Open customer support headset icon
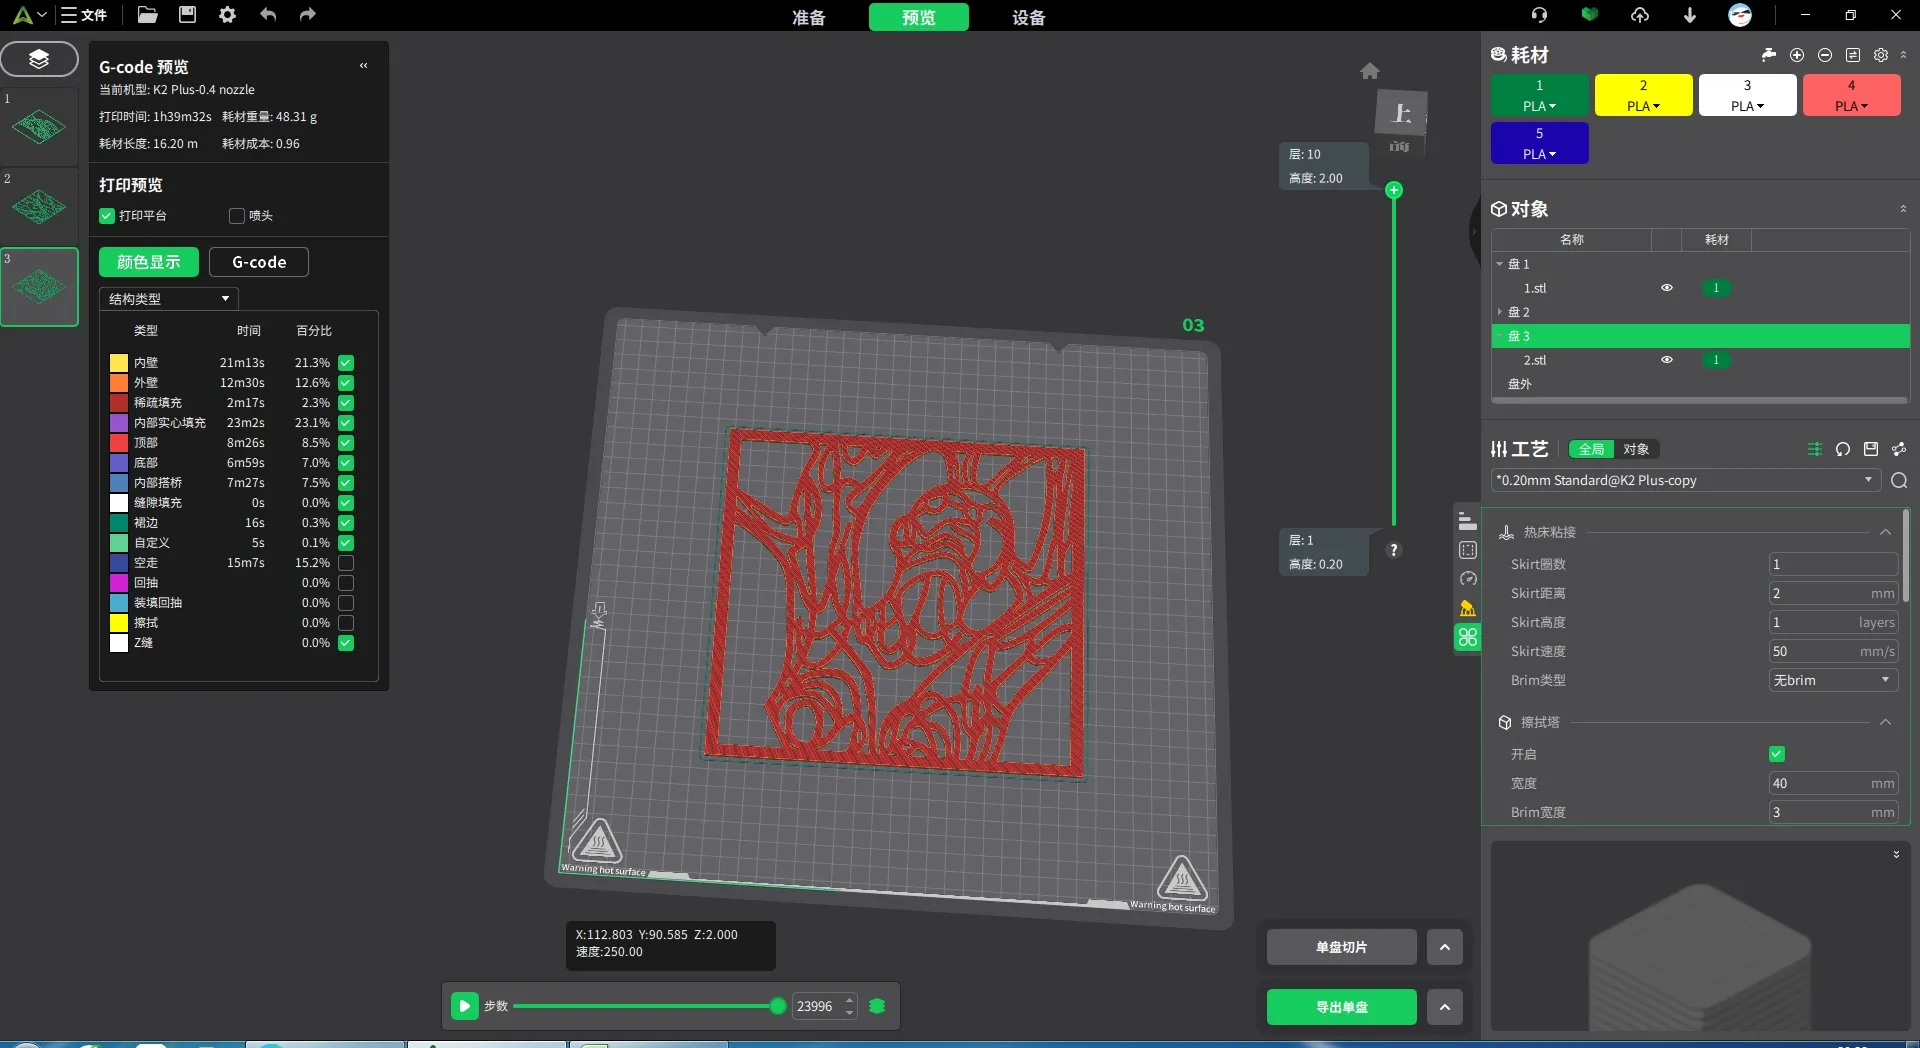This screenshot has height=1048, width=1920. [x=1539, y=15]
